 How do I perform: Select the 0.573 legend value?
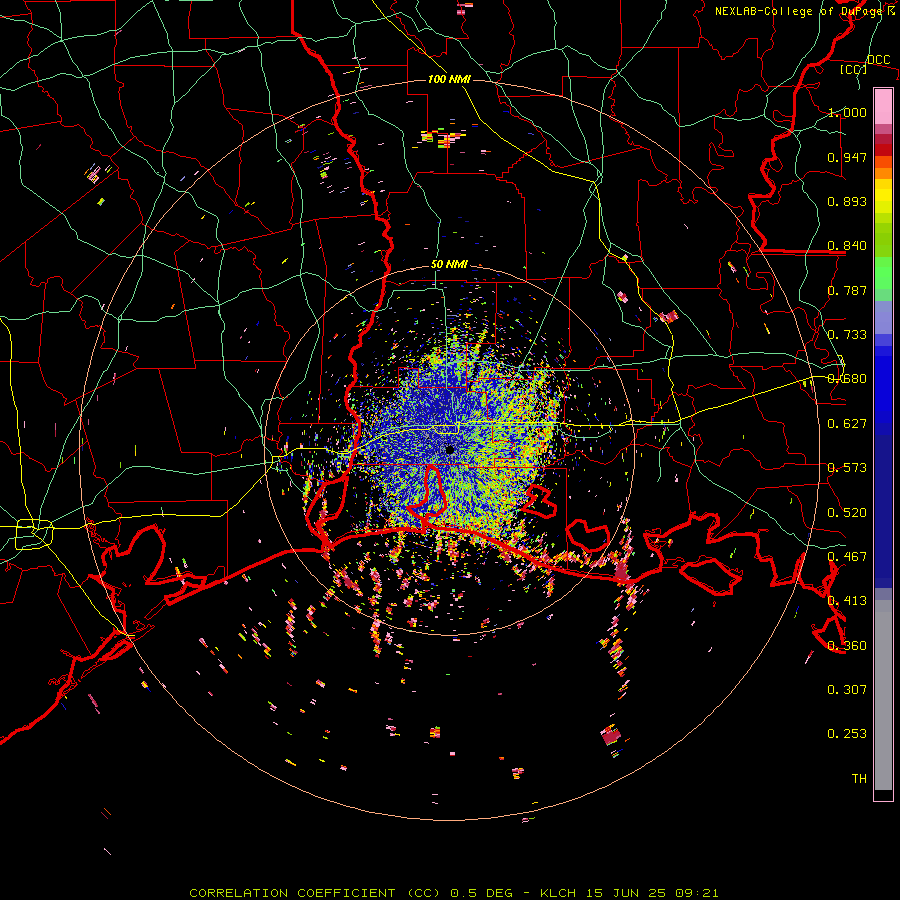point(847,468)
